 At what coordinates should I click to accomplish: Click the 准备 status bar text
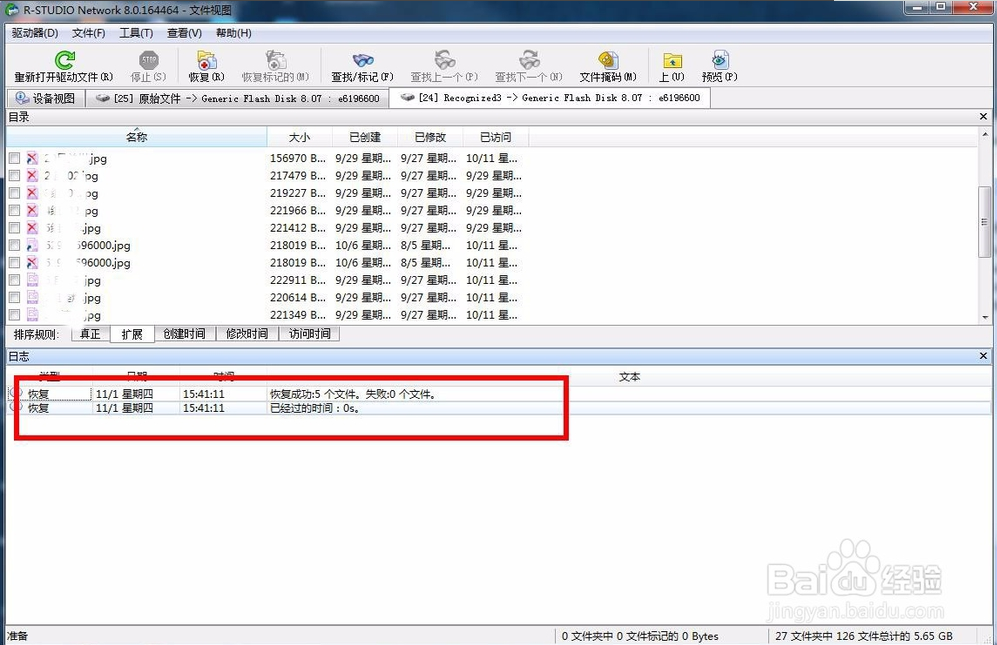[18, 635]
